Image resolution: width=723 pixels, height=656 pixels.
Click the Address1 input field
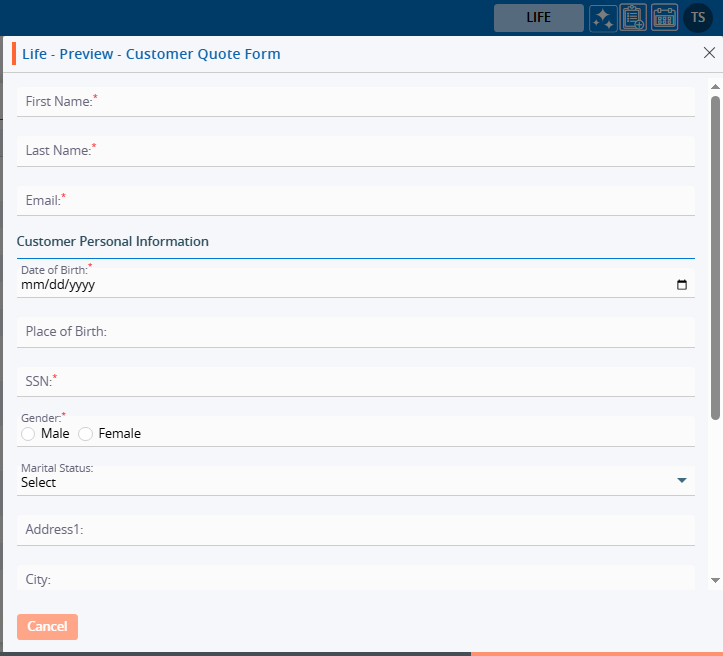(x=355, y=530)
